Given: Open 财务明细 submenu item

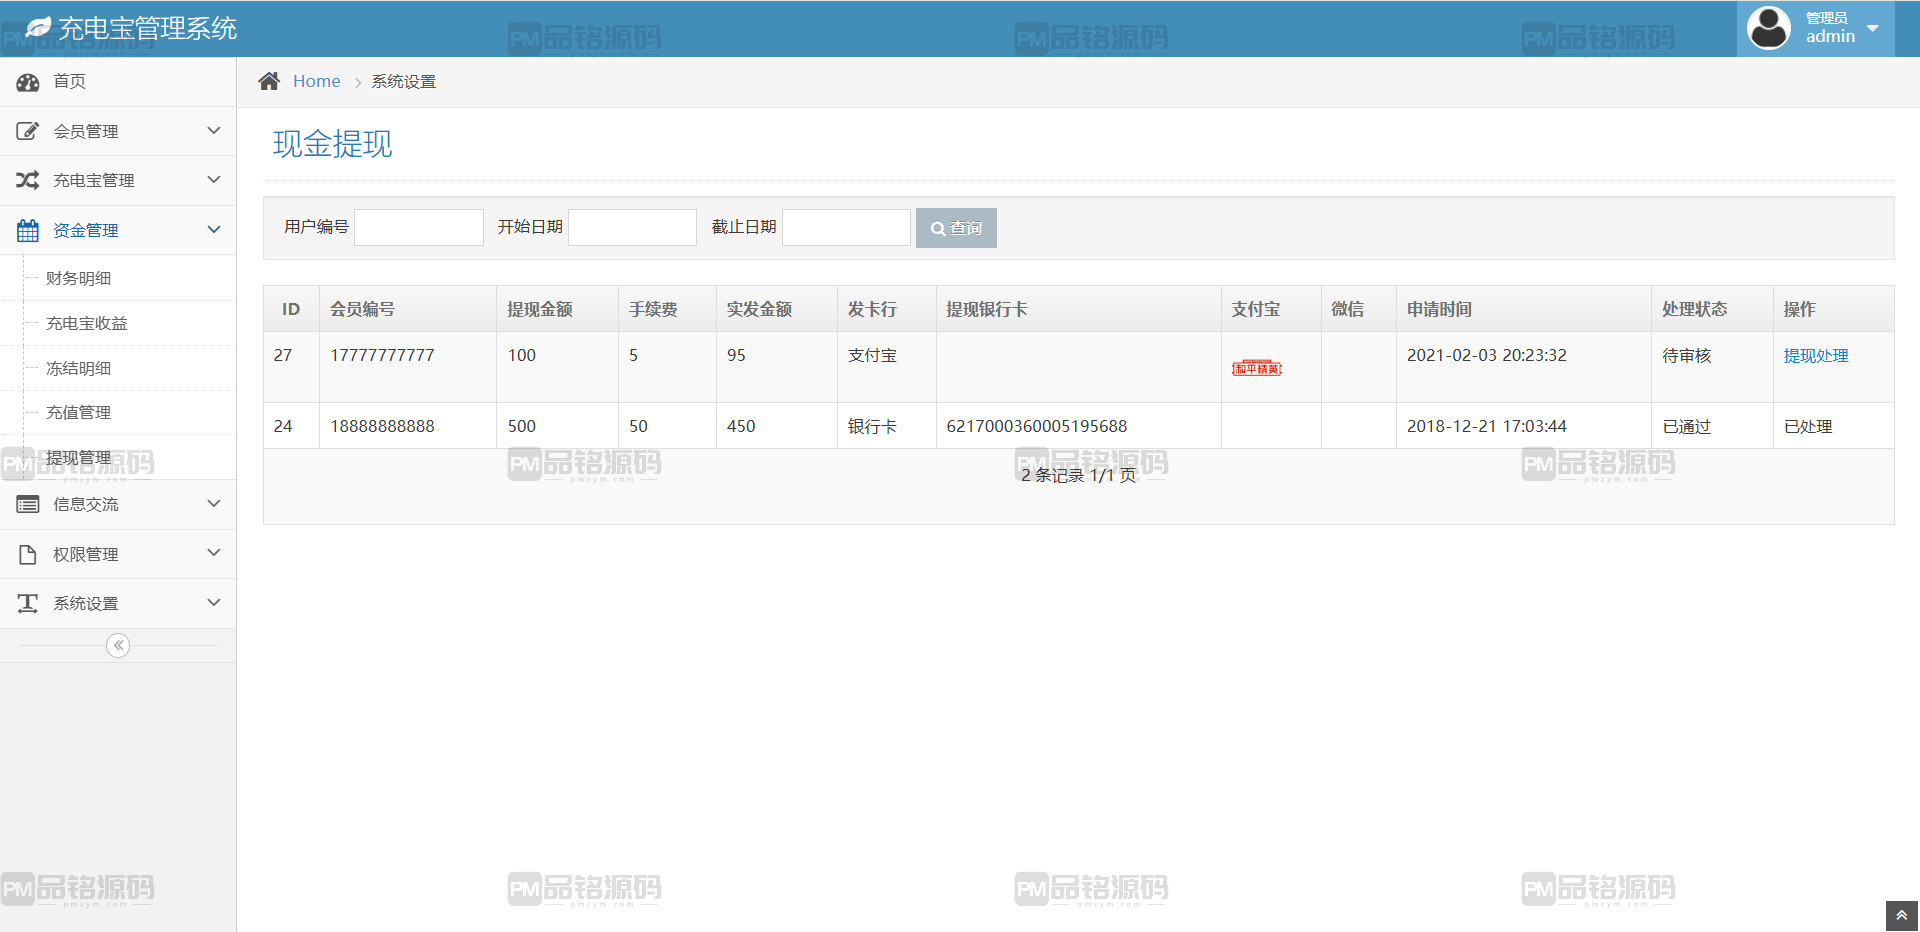Looking at the screenshot, I should 78,278.
